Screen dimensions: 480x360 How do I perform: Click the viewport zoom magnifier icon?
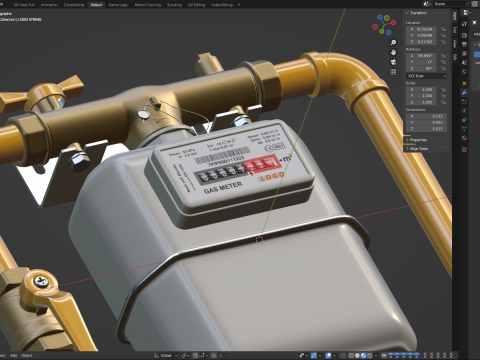tap(393, 42)
